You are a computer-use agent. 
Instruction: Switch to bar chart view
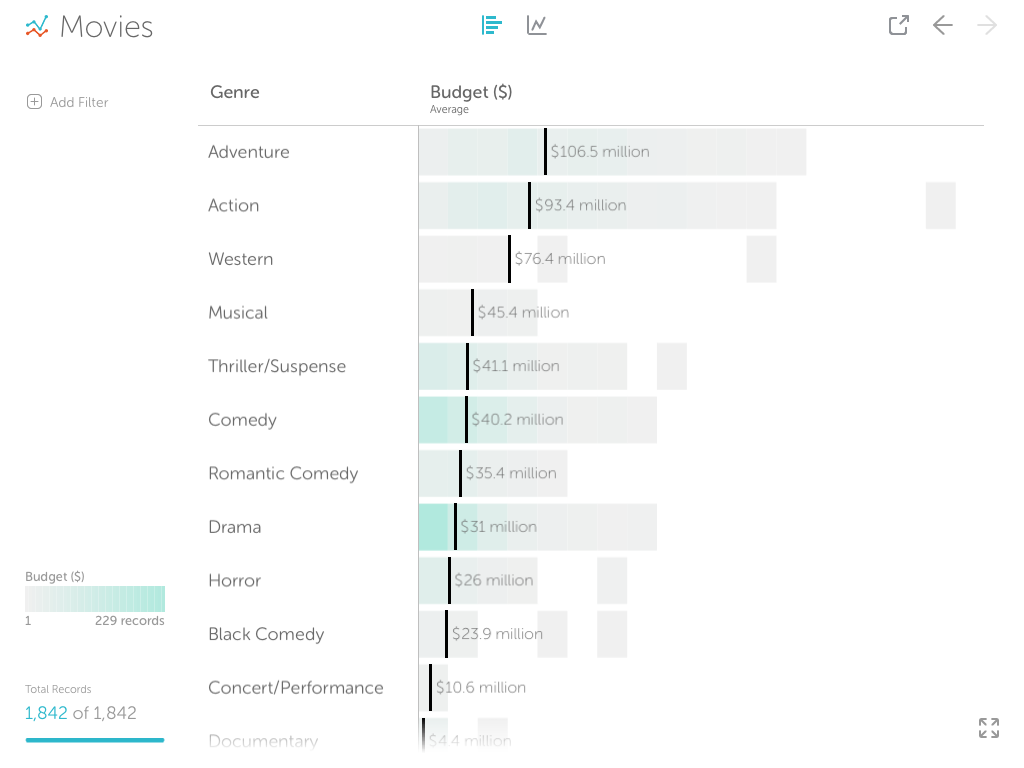pos(491,25)
